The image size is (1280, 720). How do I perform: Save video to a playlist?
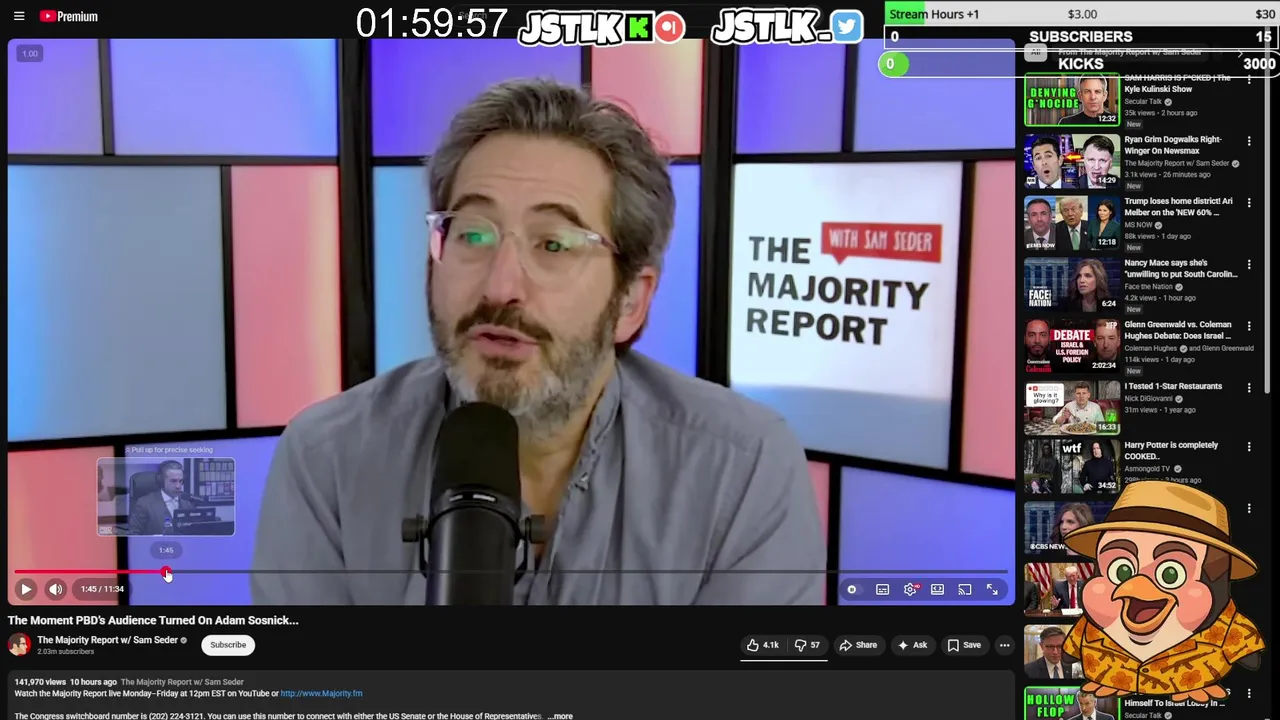tap(964, 645)
